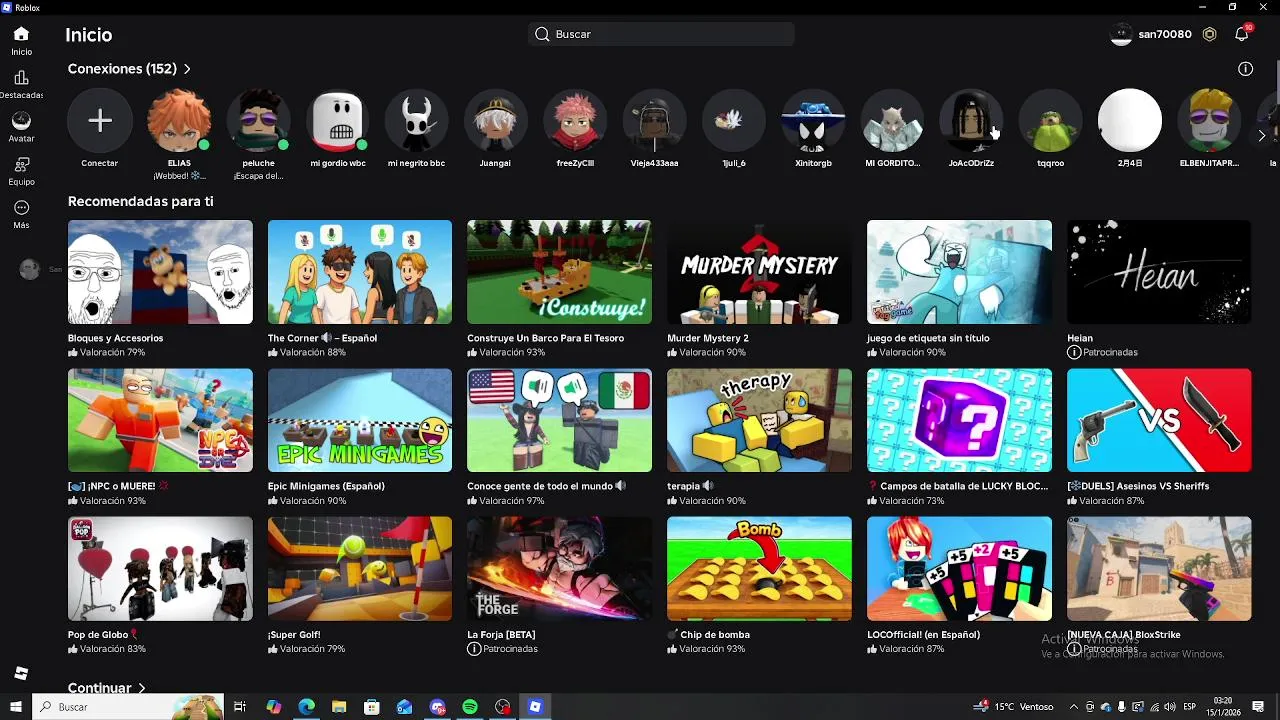Click the Continuar heading link

pos(100,688)
